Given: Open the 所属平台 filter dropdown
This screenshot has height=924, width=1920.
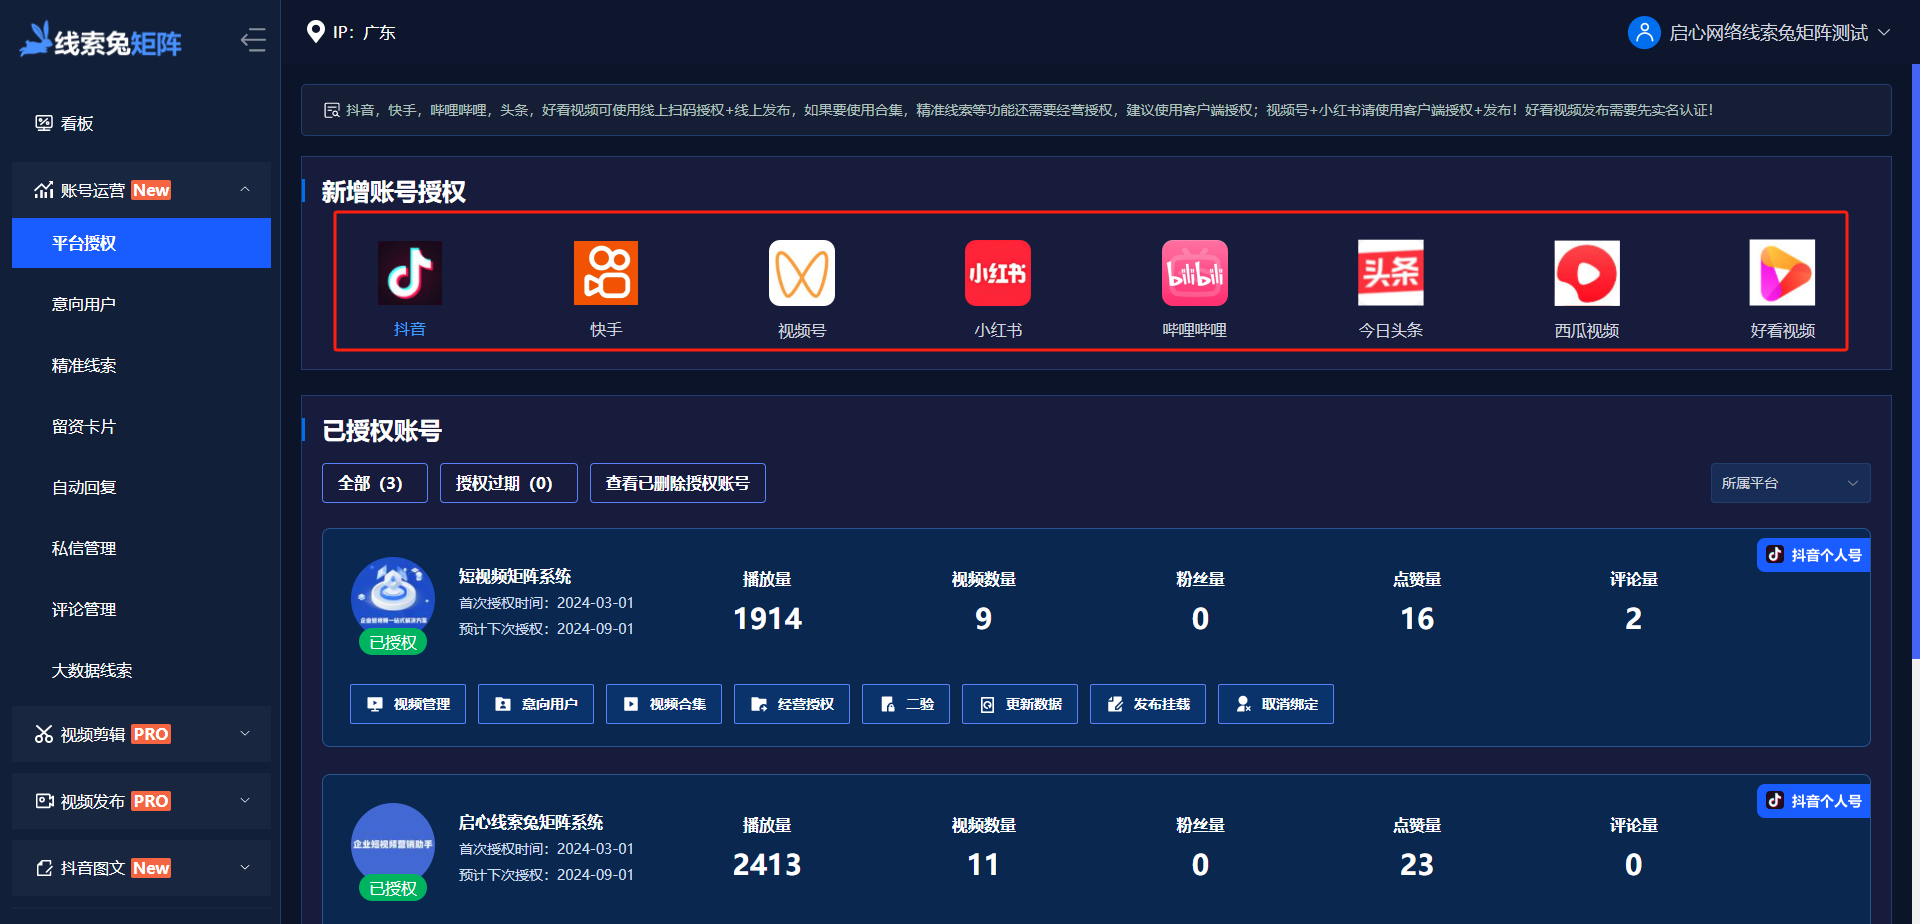Looking at the screenshot, I should coord(1790,483).
